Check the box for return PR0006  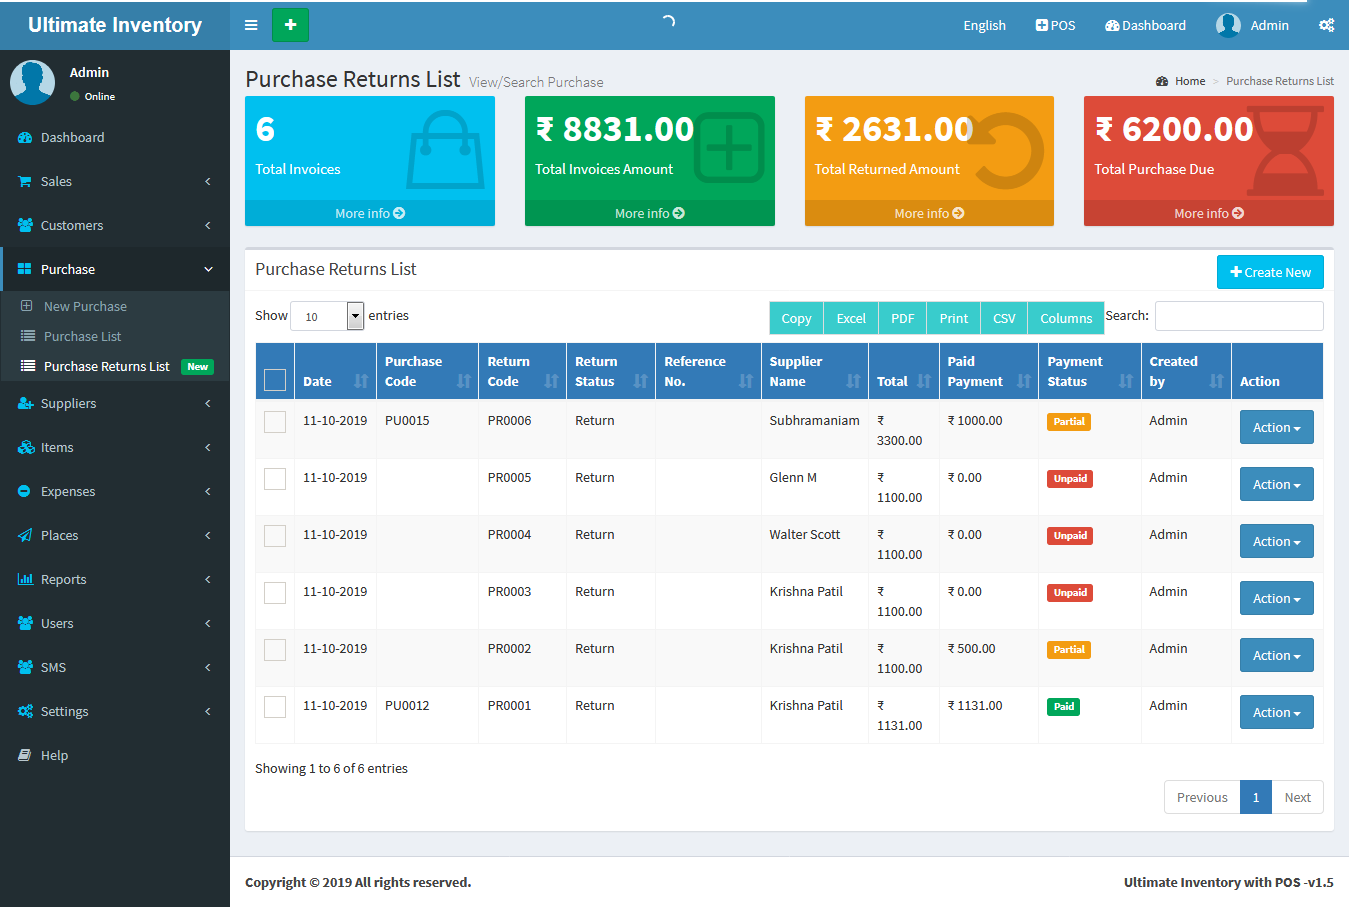coord(275,422)
